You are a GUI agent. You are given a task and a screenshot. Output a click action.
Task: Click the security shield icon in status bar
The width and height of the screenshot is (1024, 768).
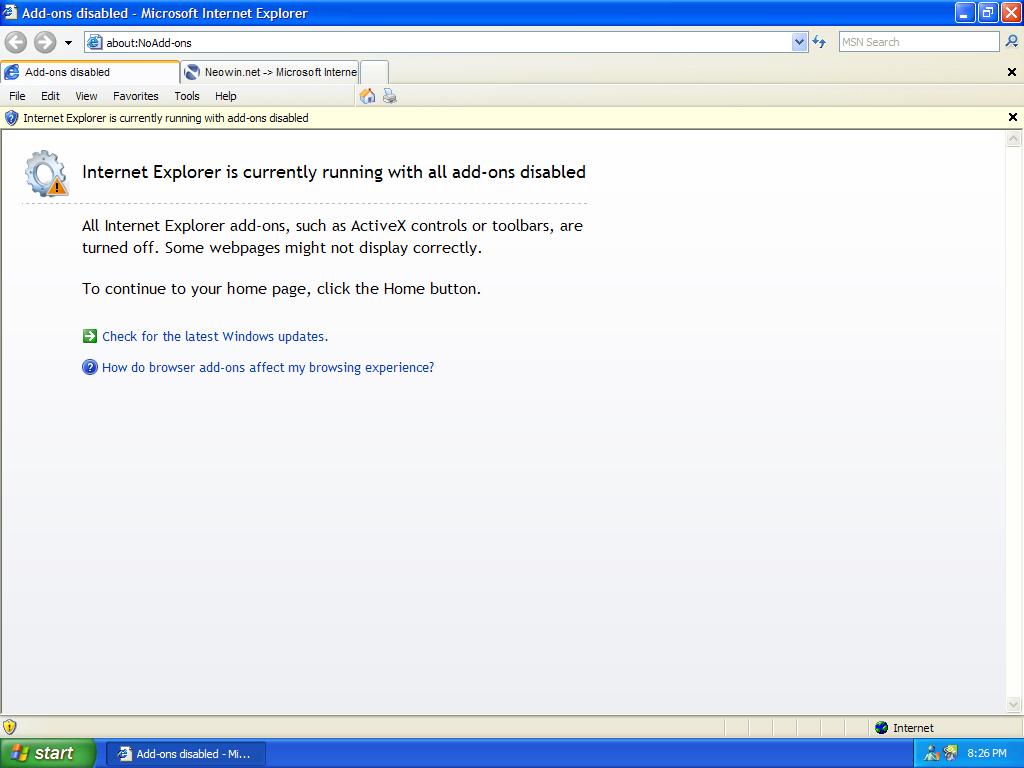pyautogui.click(x=10, y=727)
